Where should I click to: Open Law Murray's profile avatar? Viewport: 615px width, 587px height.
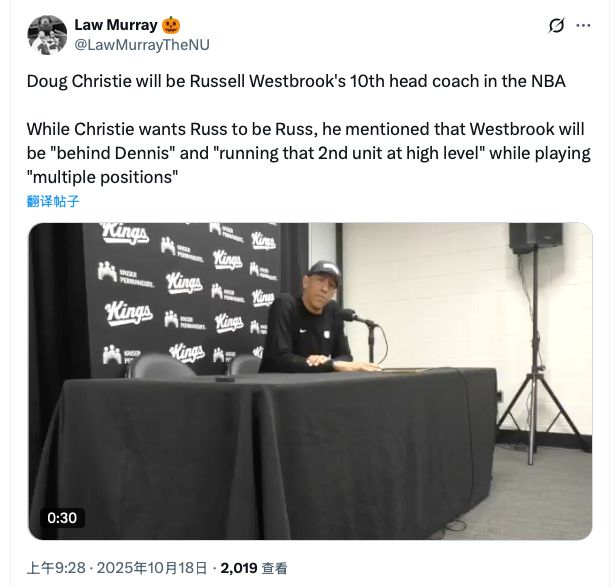(x=47, y=35)
